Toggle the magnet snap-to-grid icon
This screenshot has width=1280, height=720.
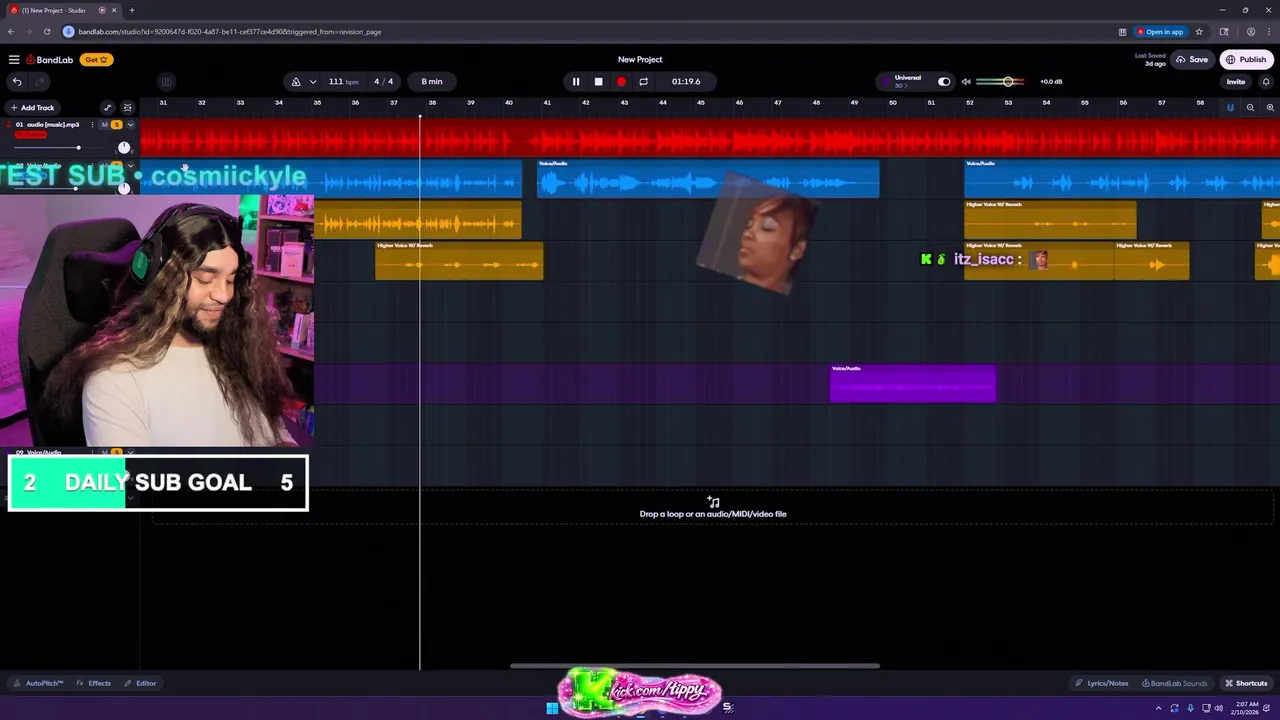[1230, 108]
